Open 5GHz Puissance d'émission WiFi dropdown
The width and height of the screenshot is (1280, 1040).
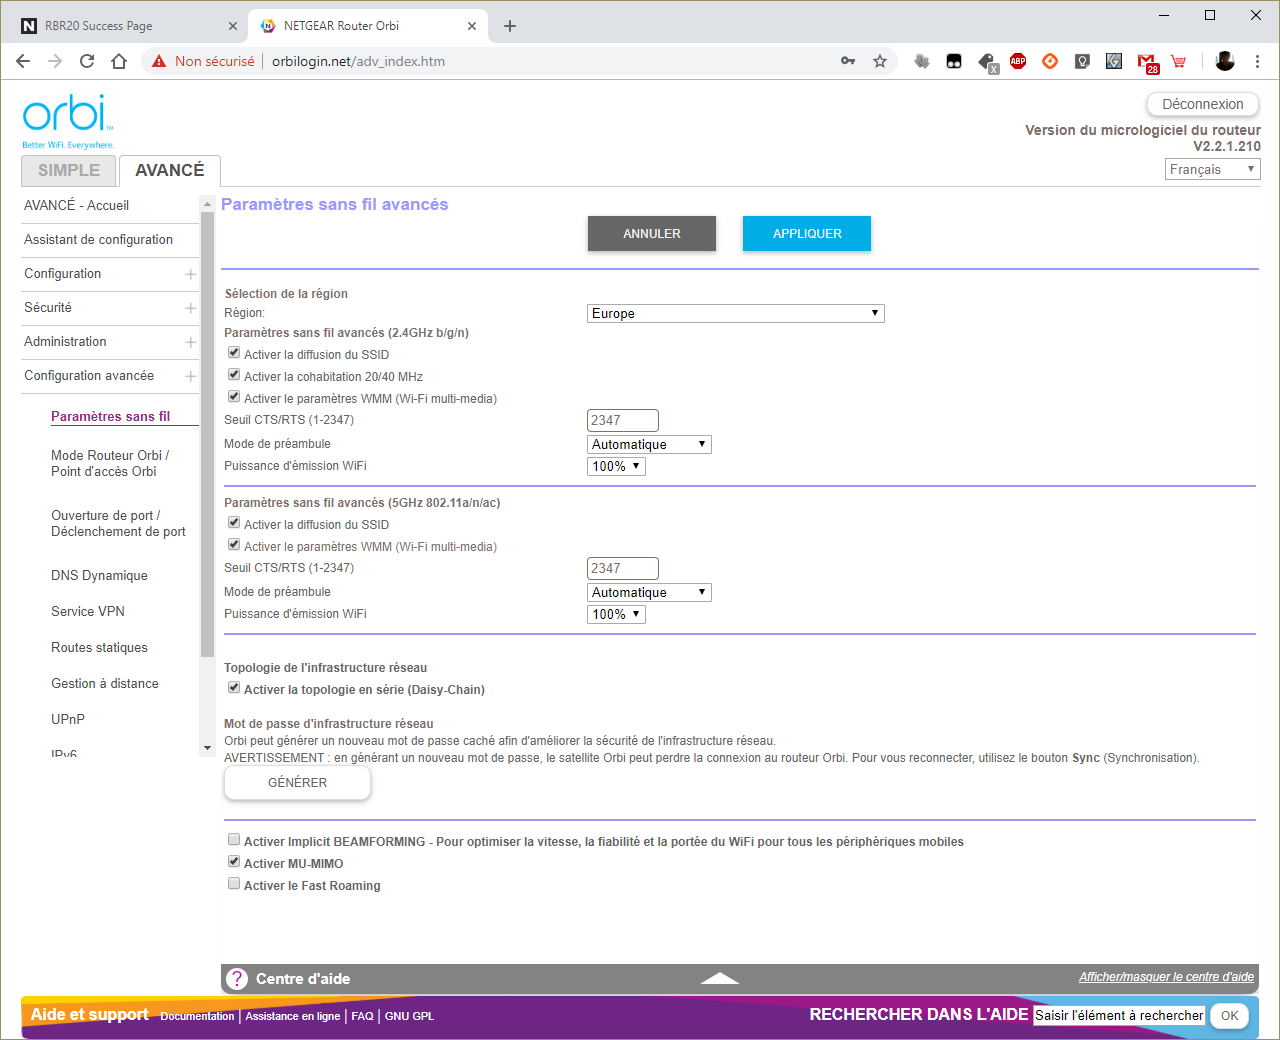coord(616,614)
